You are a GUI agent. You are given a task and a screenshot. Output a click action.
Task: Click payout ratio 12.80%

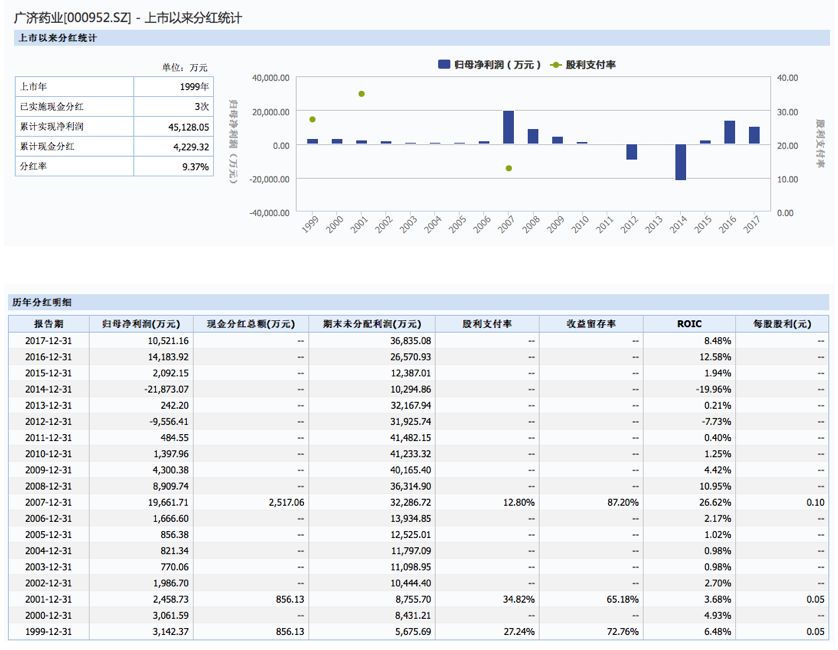(x=518, y=502)
